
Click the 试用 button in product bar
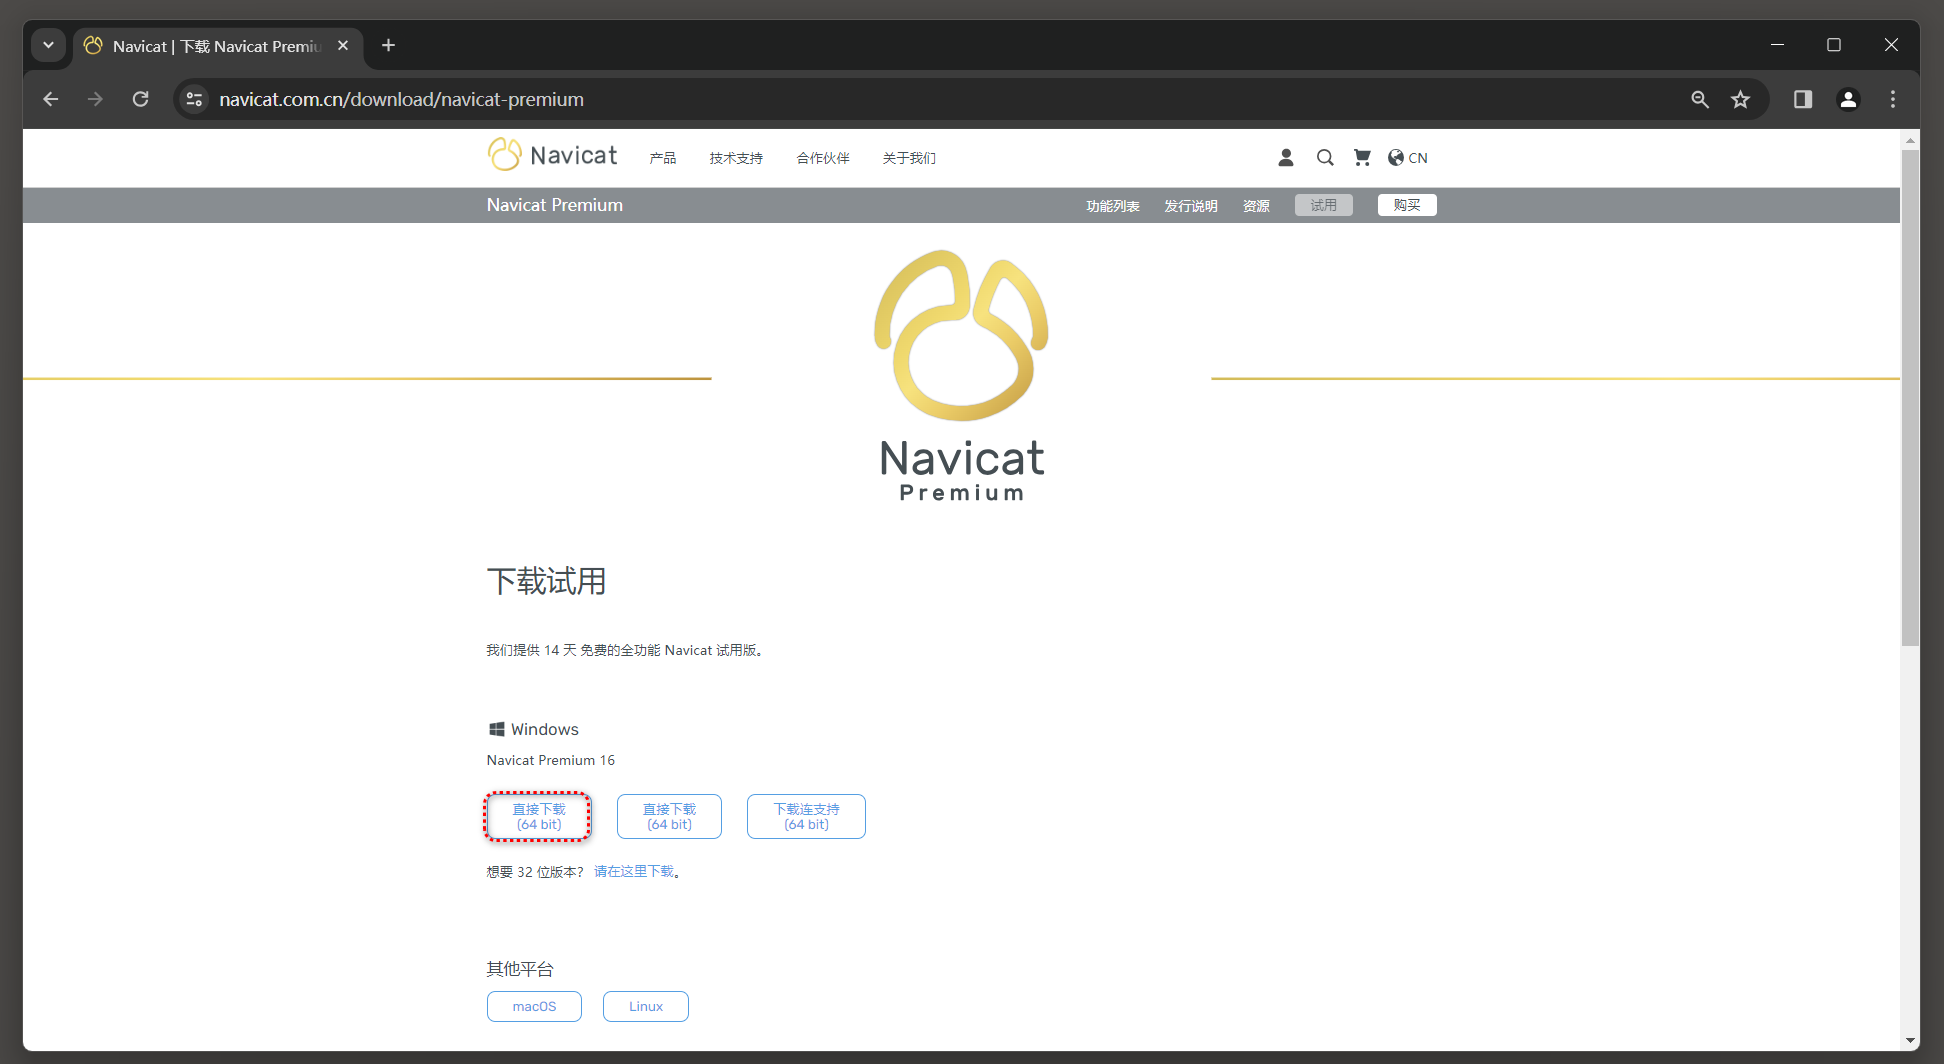1324,205
